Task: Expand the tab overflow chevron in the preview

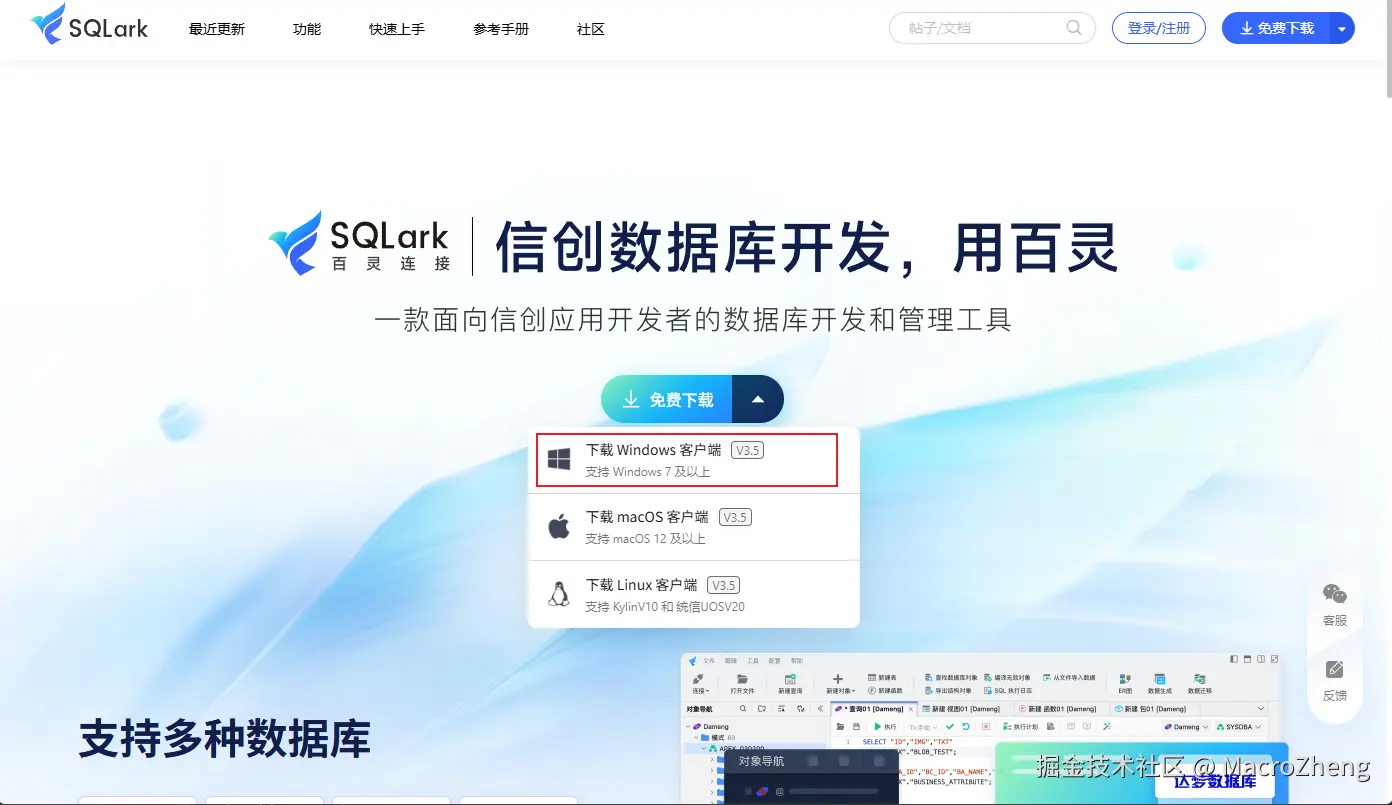Action: coord(1261,709)
